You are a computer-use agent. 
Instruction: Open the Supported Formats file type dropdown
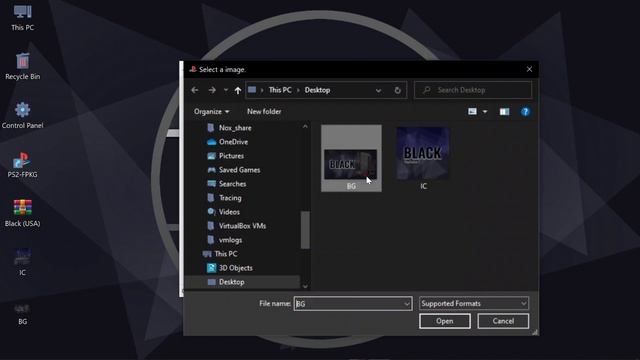[474, 303]
